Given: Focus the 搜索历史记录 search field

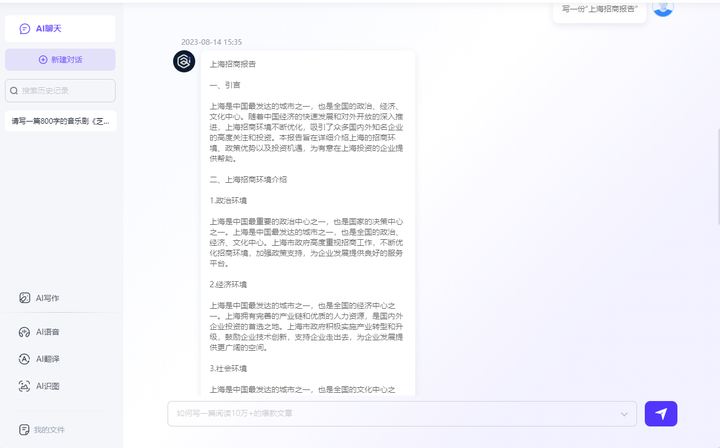Looking at the screenshot, I should coord(66,91).
